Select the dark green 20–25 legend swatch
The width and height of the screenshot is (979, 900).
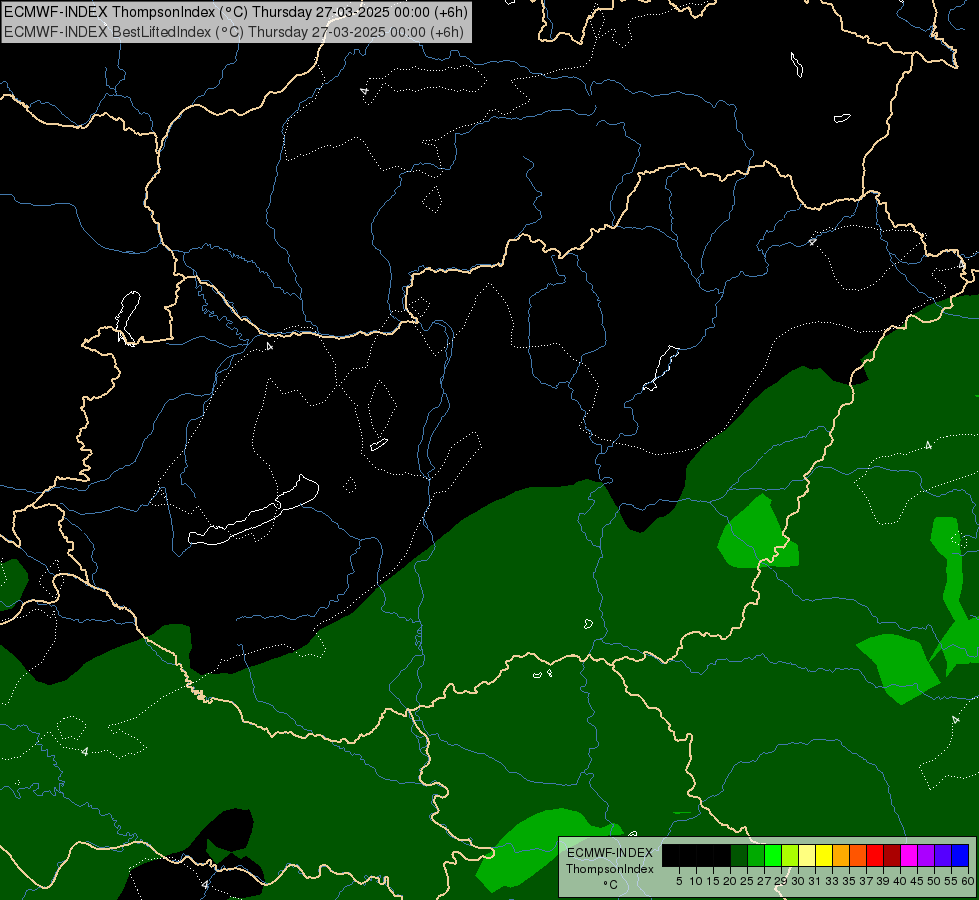739,855
